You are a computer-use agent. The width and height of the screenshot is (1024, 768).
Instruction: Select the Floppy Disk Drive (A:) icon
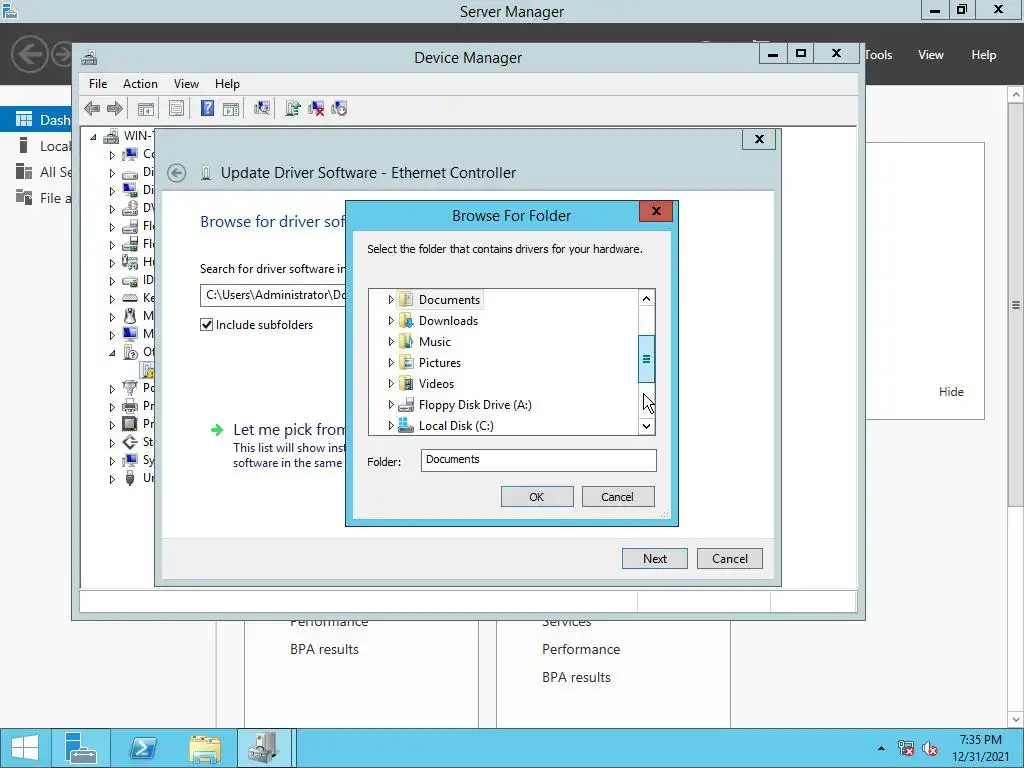pos(406,404)
